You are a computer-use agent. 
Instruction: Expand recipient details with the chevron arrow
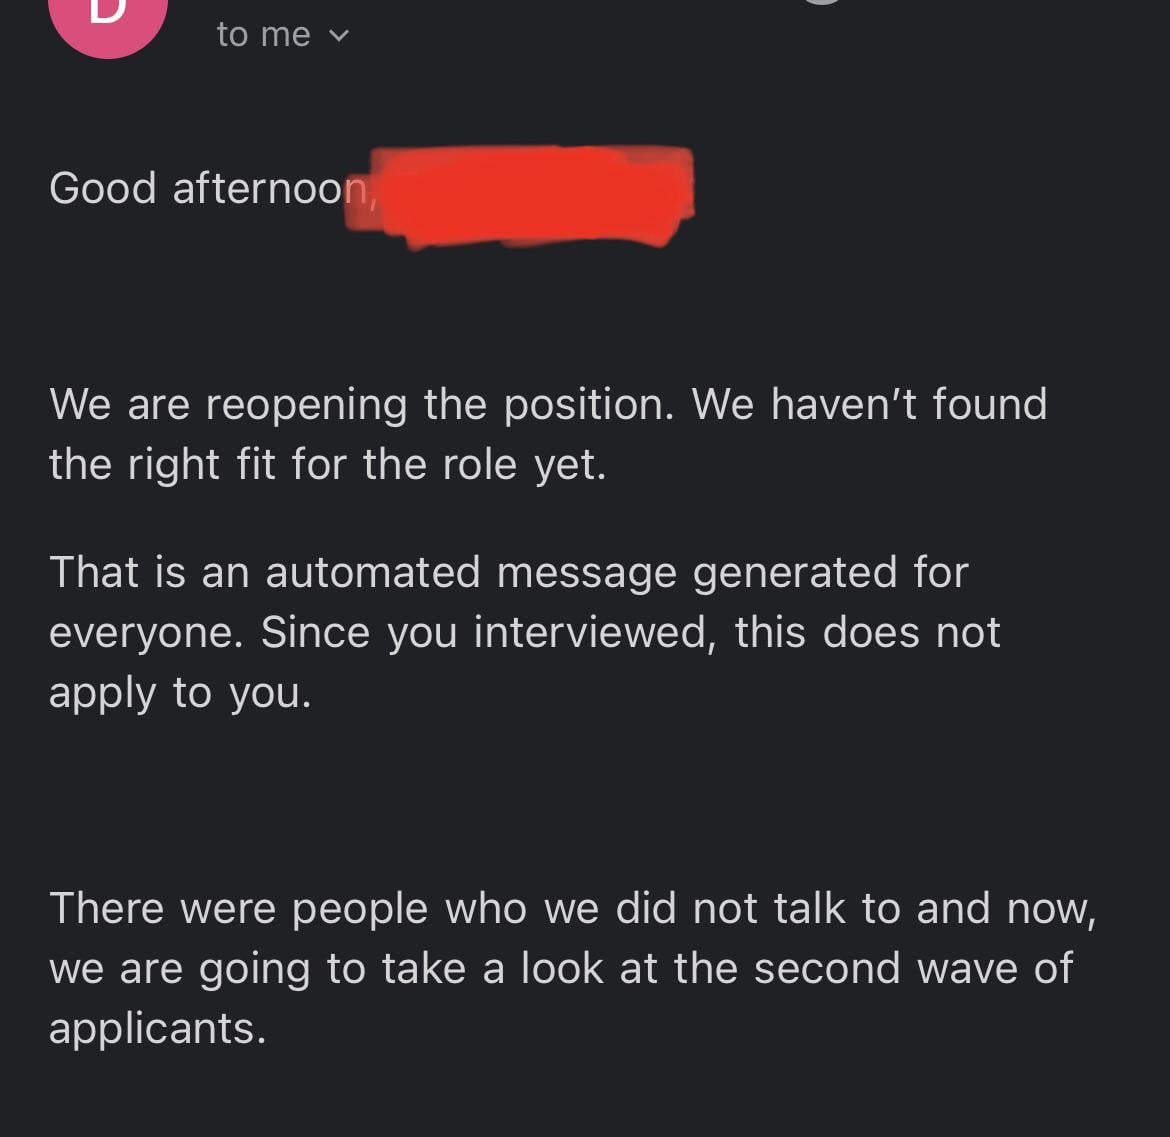pyautogui.click(x=339, y=36)
